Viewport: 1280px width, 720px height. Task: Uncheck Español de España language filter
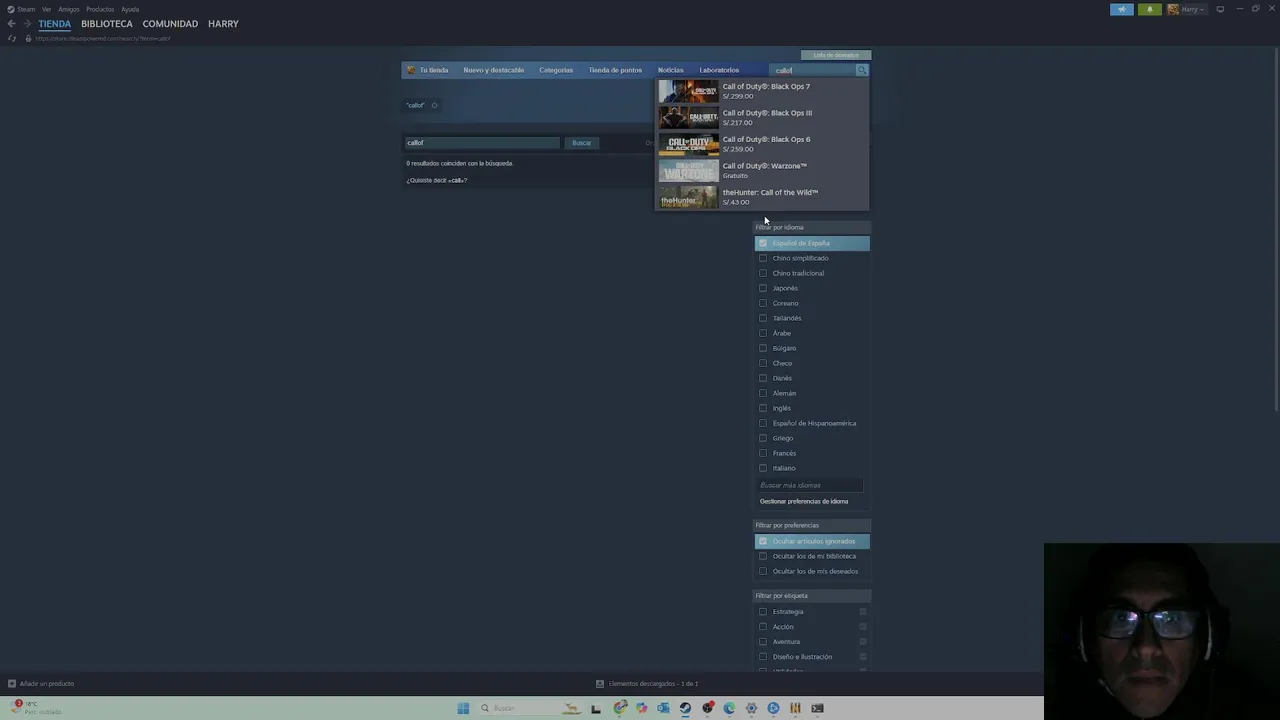click(x=763, y=243)
